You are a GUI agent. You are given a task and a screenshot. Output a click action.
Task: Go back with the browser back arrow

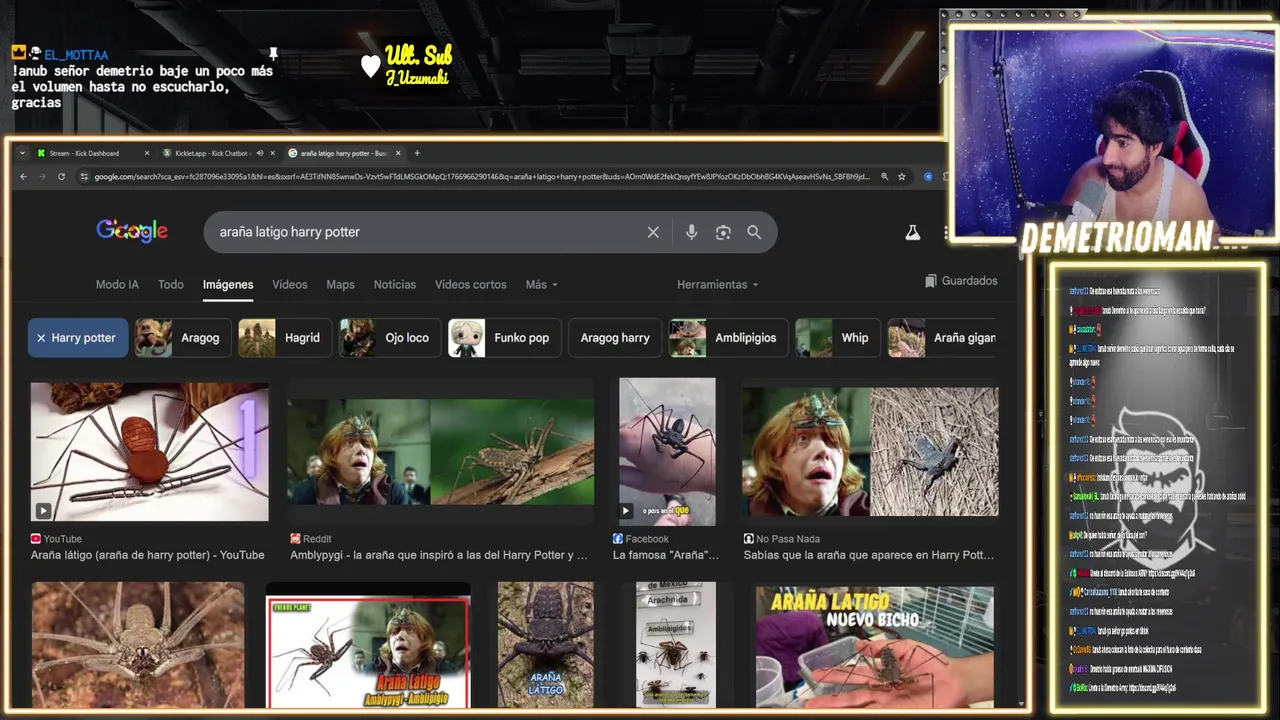[x=24, y=177]
